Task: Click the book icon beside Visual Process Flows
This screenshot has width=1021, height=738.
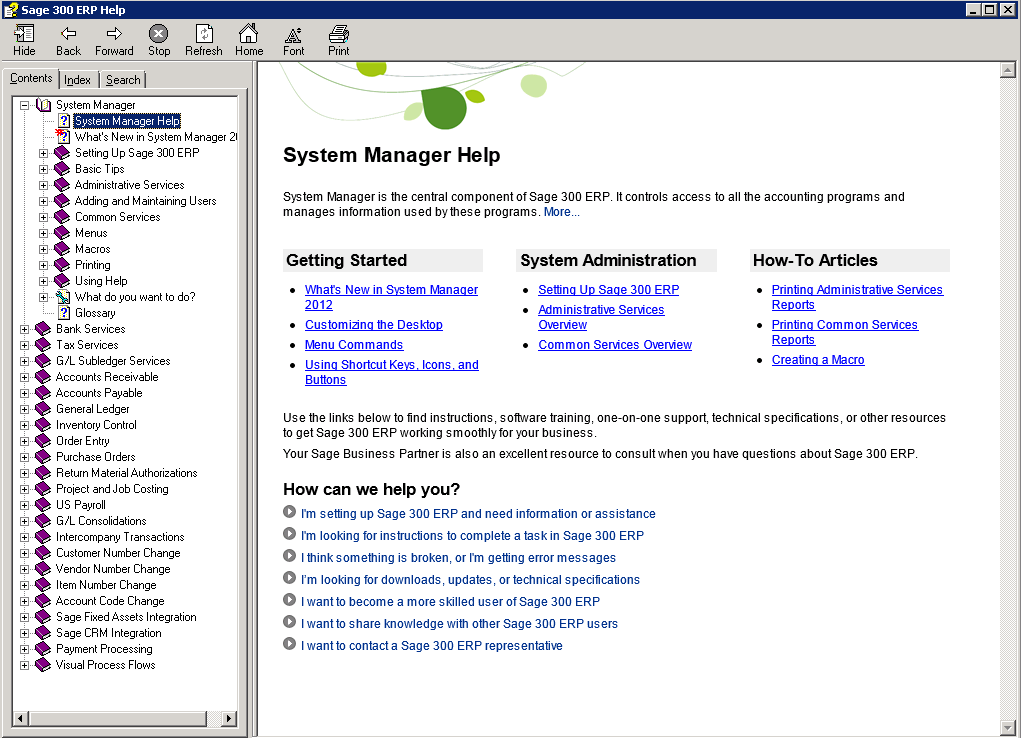Action: point(43,665)
